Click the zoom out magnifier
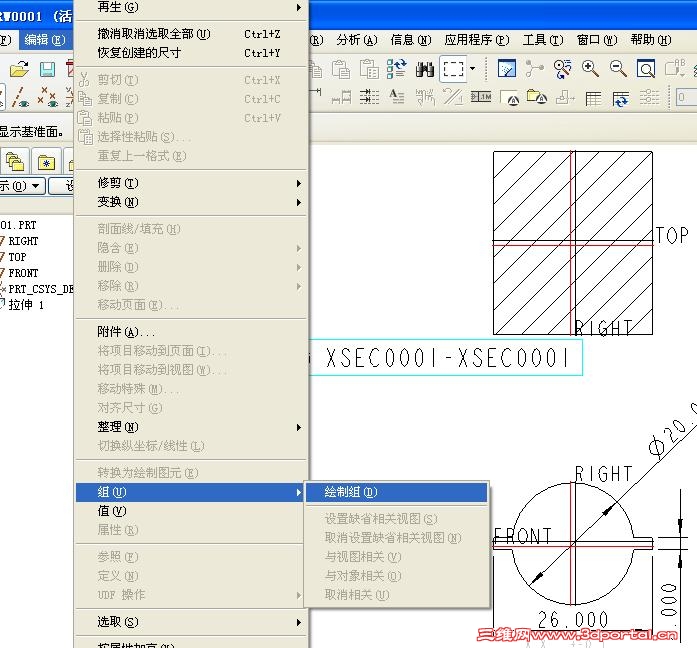This screenshot has width=697, height=648. pyautogui.click(x=618, y=69)
